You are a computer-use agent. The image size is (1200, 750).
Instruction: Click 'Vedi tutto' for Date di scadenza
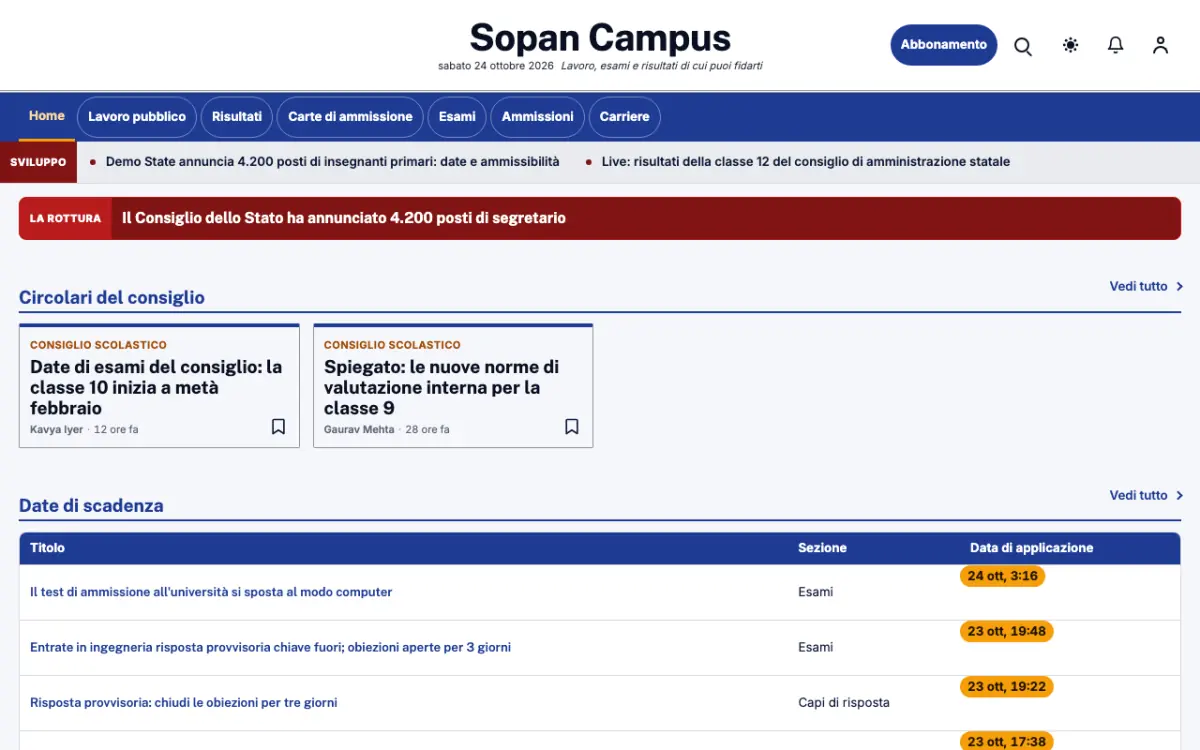point(1146,495)
